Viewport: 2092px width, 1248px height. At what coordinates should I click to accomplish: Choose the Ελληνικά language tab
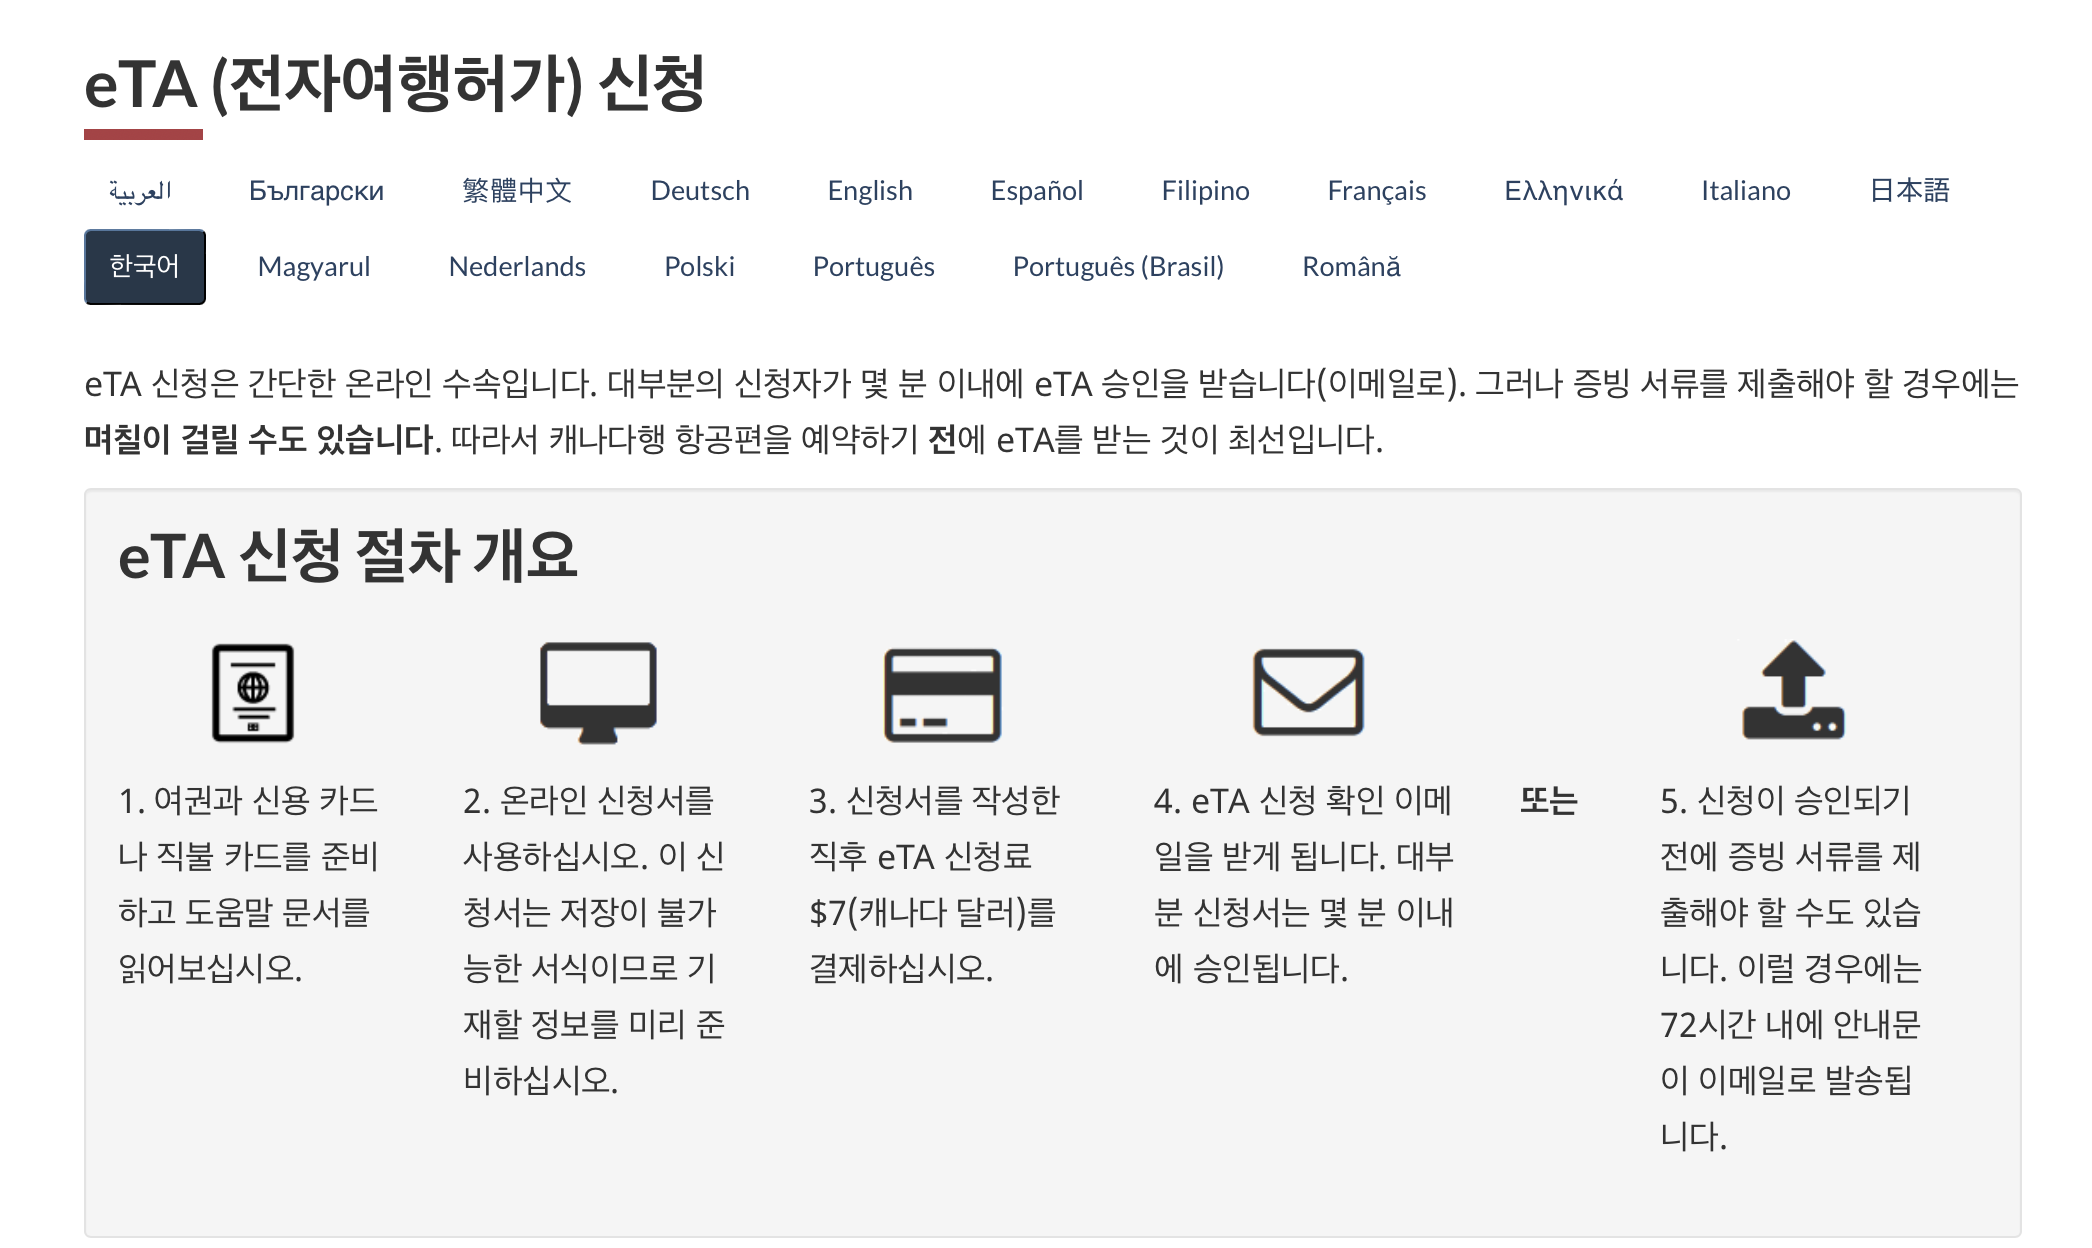coord(1563,191)
